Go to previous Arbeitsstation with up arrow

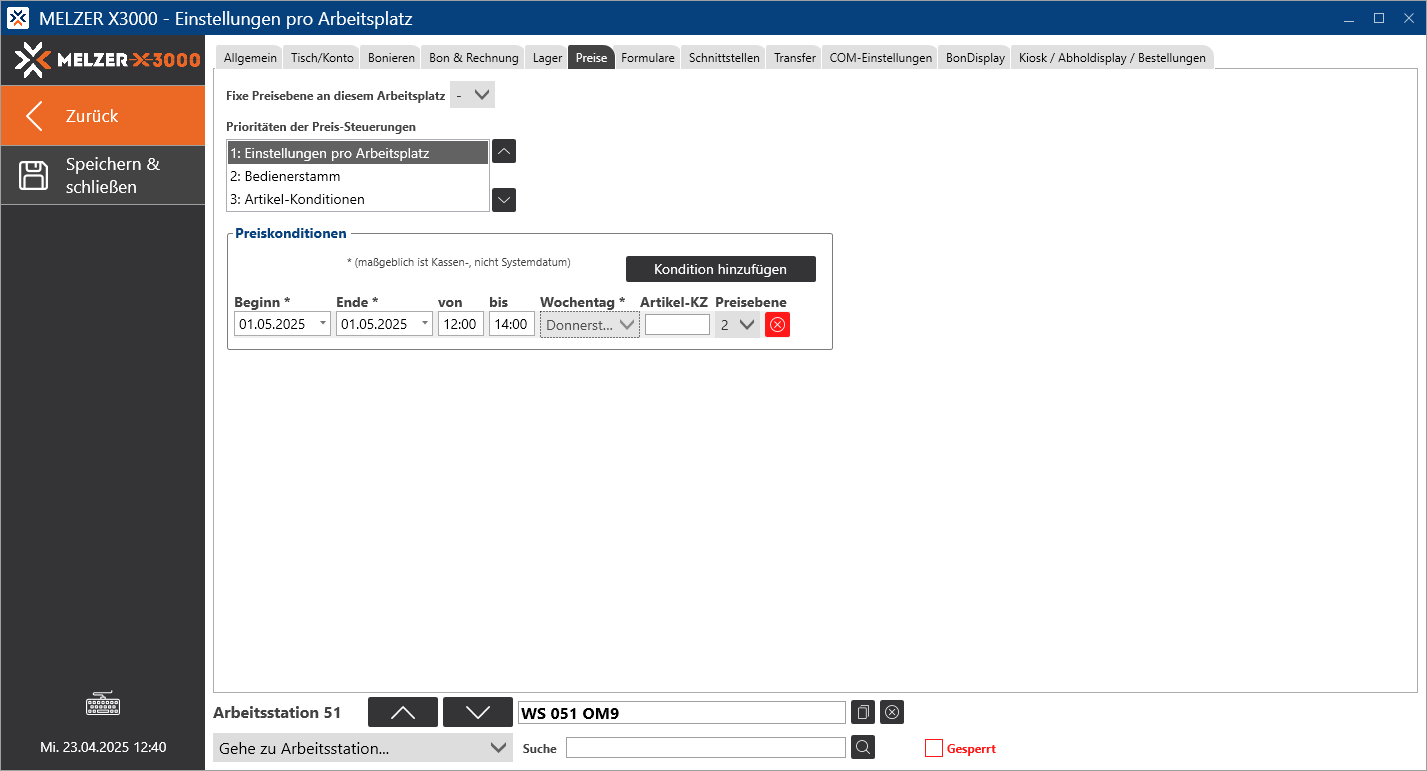403,712
